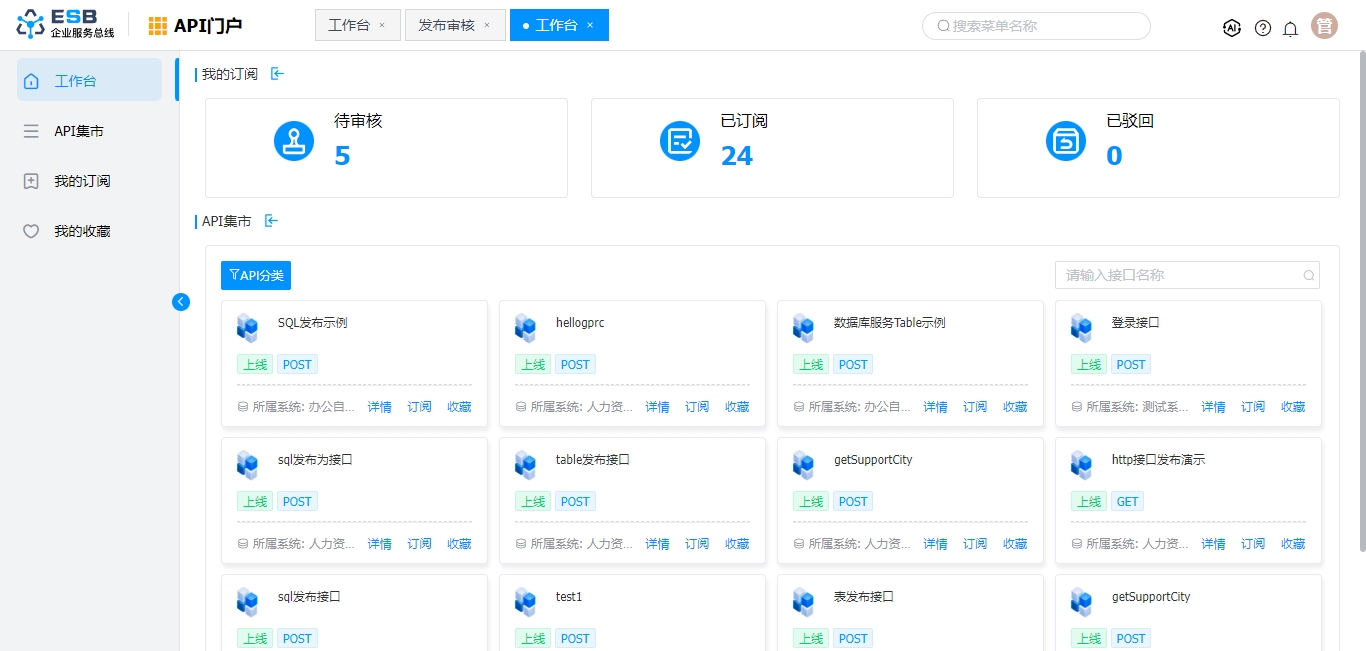This screenshot has width=1366, height=651.
Task: Open the API分类 filter button
Action: 256,275
